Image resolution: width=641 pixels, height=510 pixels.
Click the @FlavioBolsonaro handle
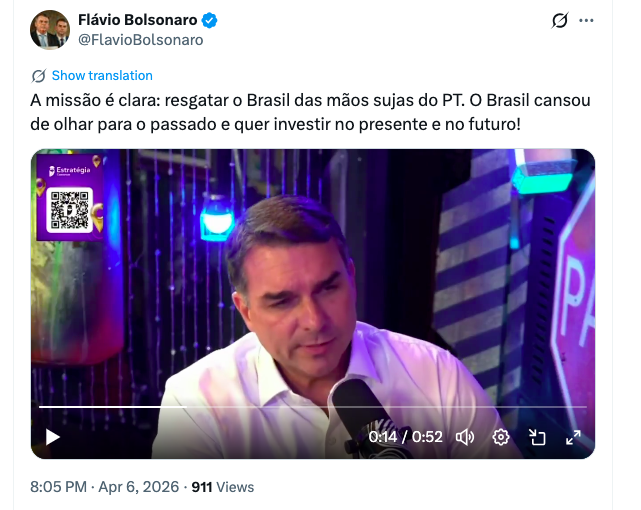coord(141,40)
